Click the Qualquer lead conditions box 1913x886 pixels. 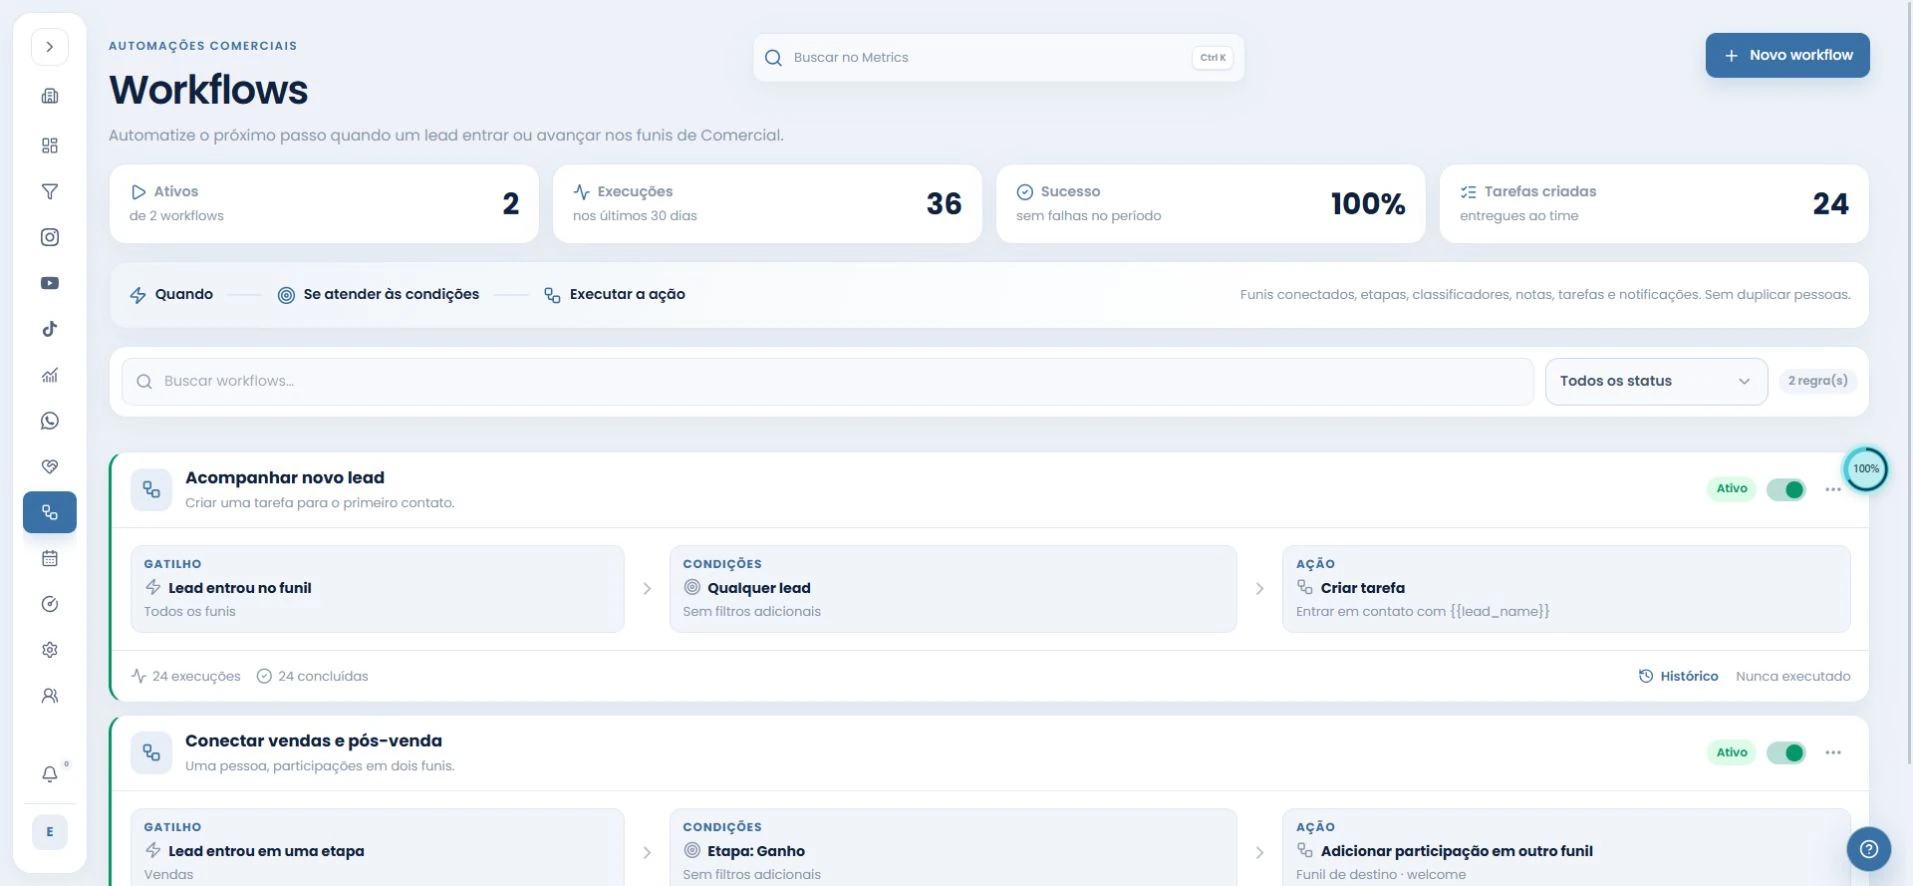click(953, 589)
